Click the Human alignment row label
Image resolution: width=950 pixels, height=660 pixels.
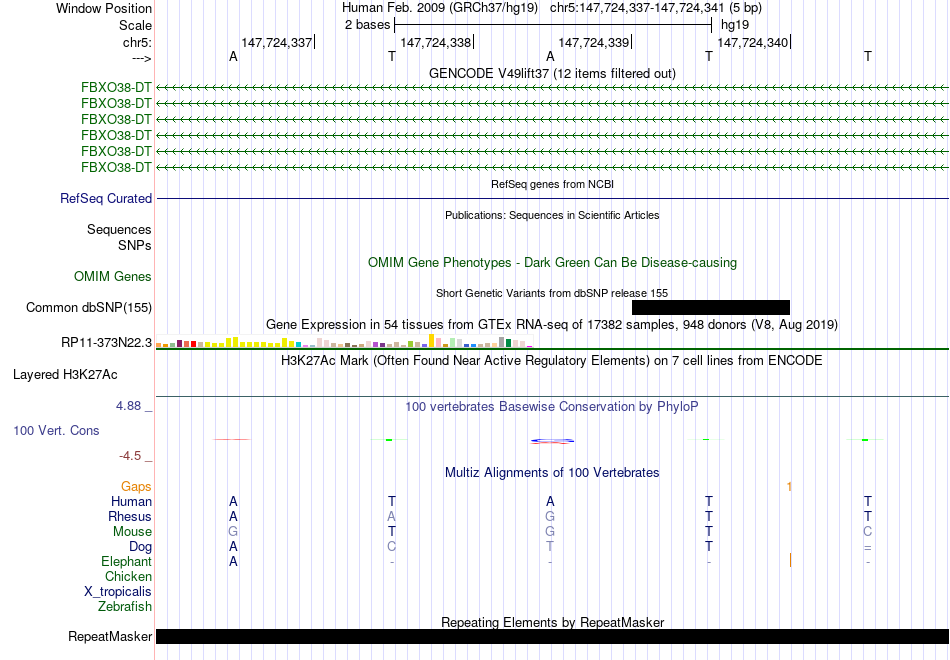(131, 501)
